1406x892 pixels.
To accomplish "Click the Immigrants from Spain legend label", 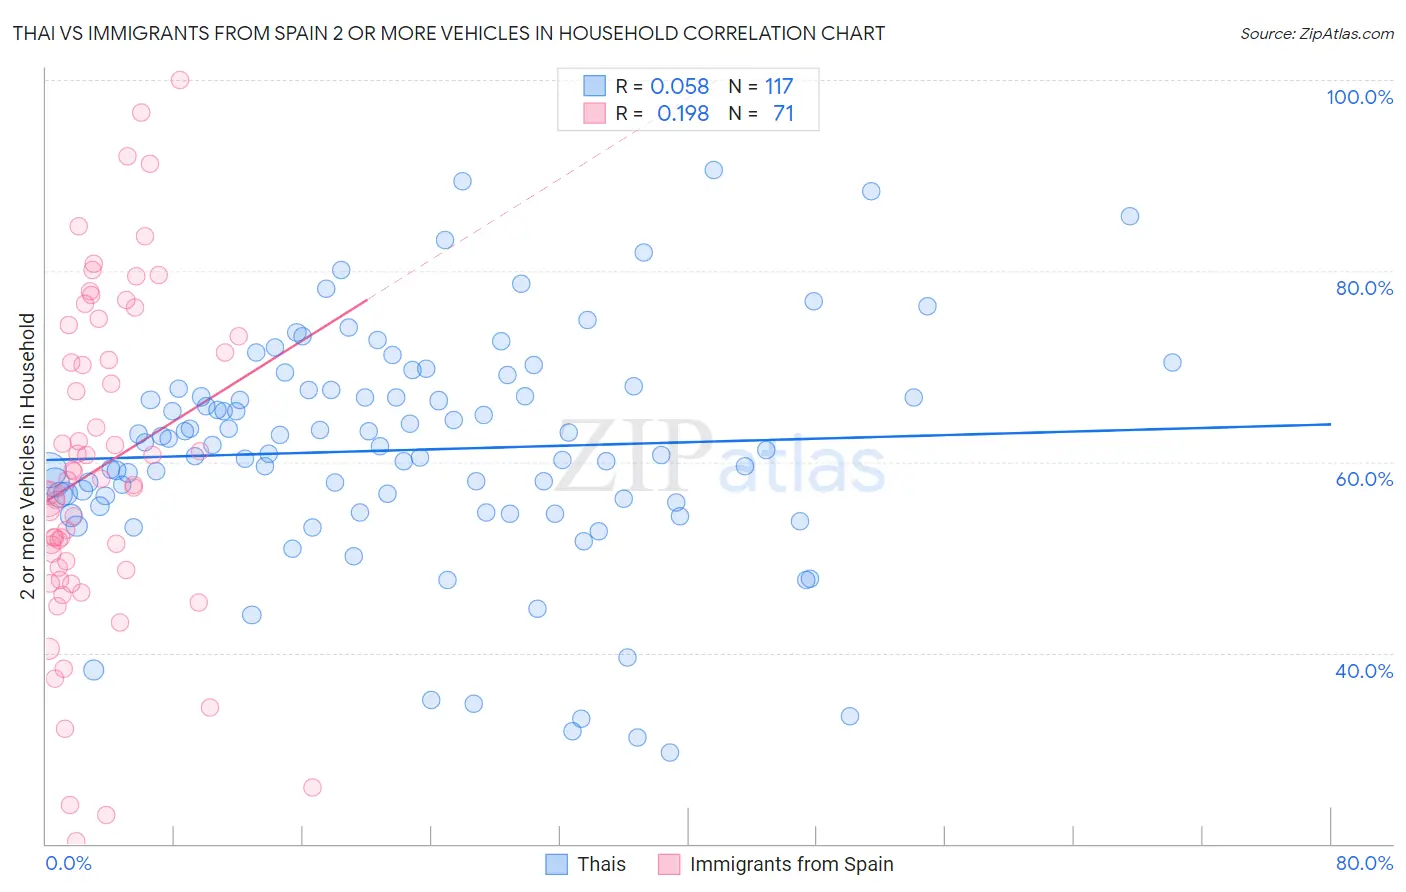I will 791,864.
